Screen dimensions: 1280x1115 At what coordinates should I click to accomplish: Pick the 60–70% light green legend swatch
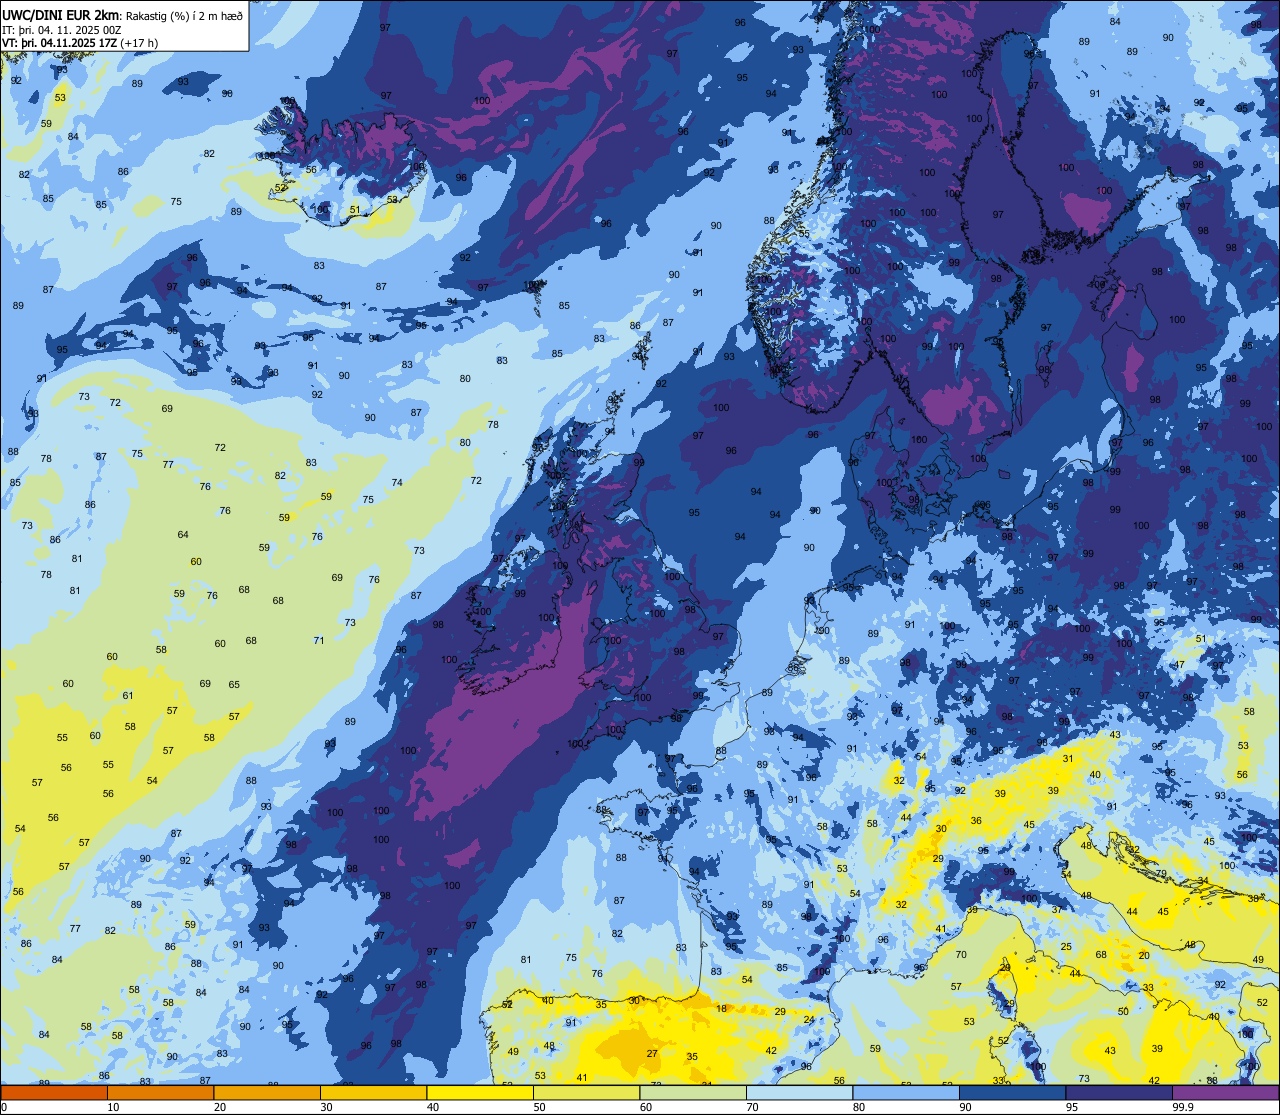693,1092
